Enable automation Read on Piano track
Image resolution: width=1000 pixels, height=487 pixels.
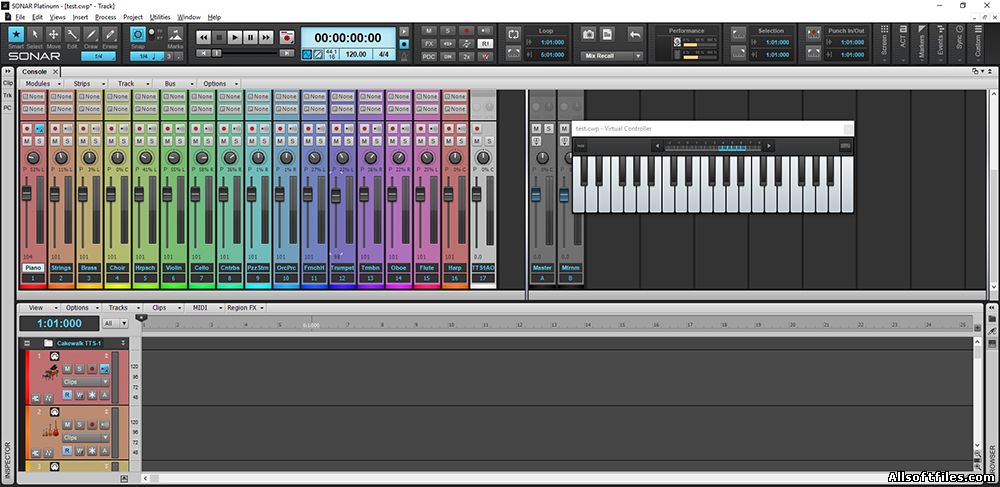click(67, 395)
